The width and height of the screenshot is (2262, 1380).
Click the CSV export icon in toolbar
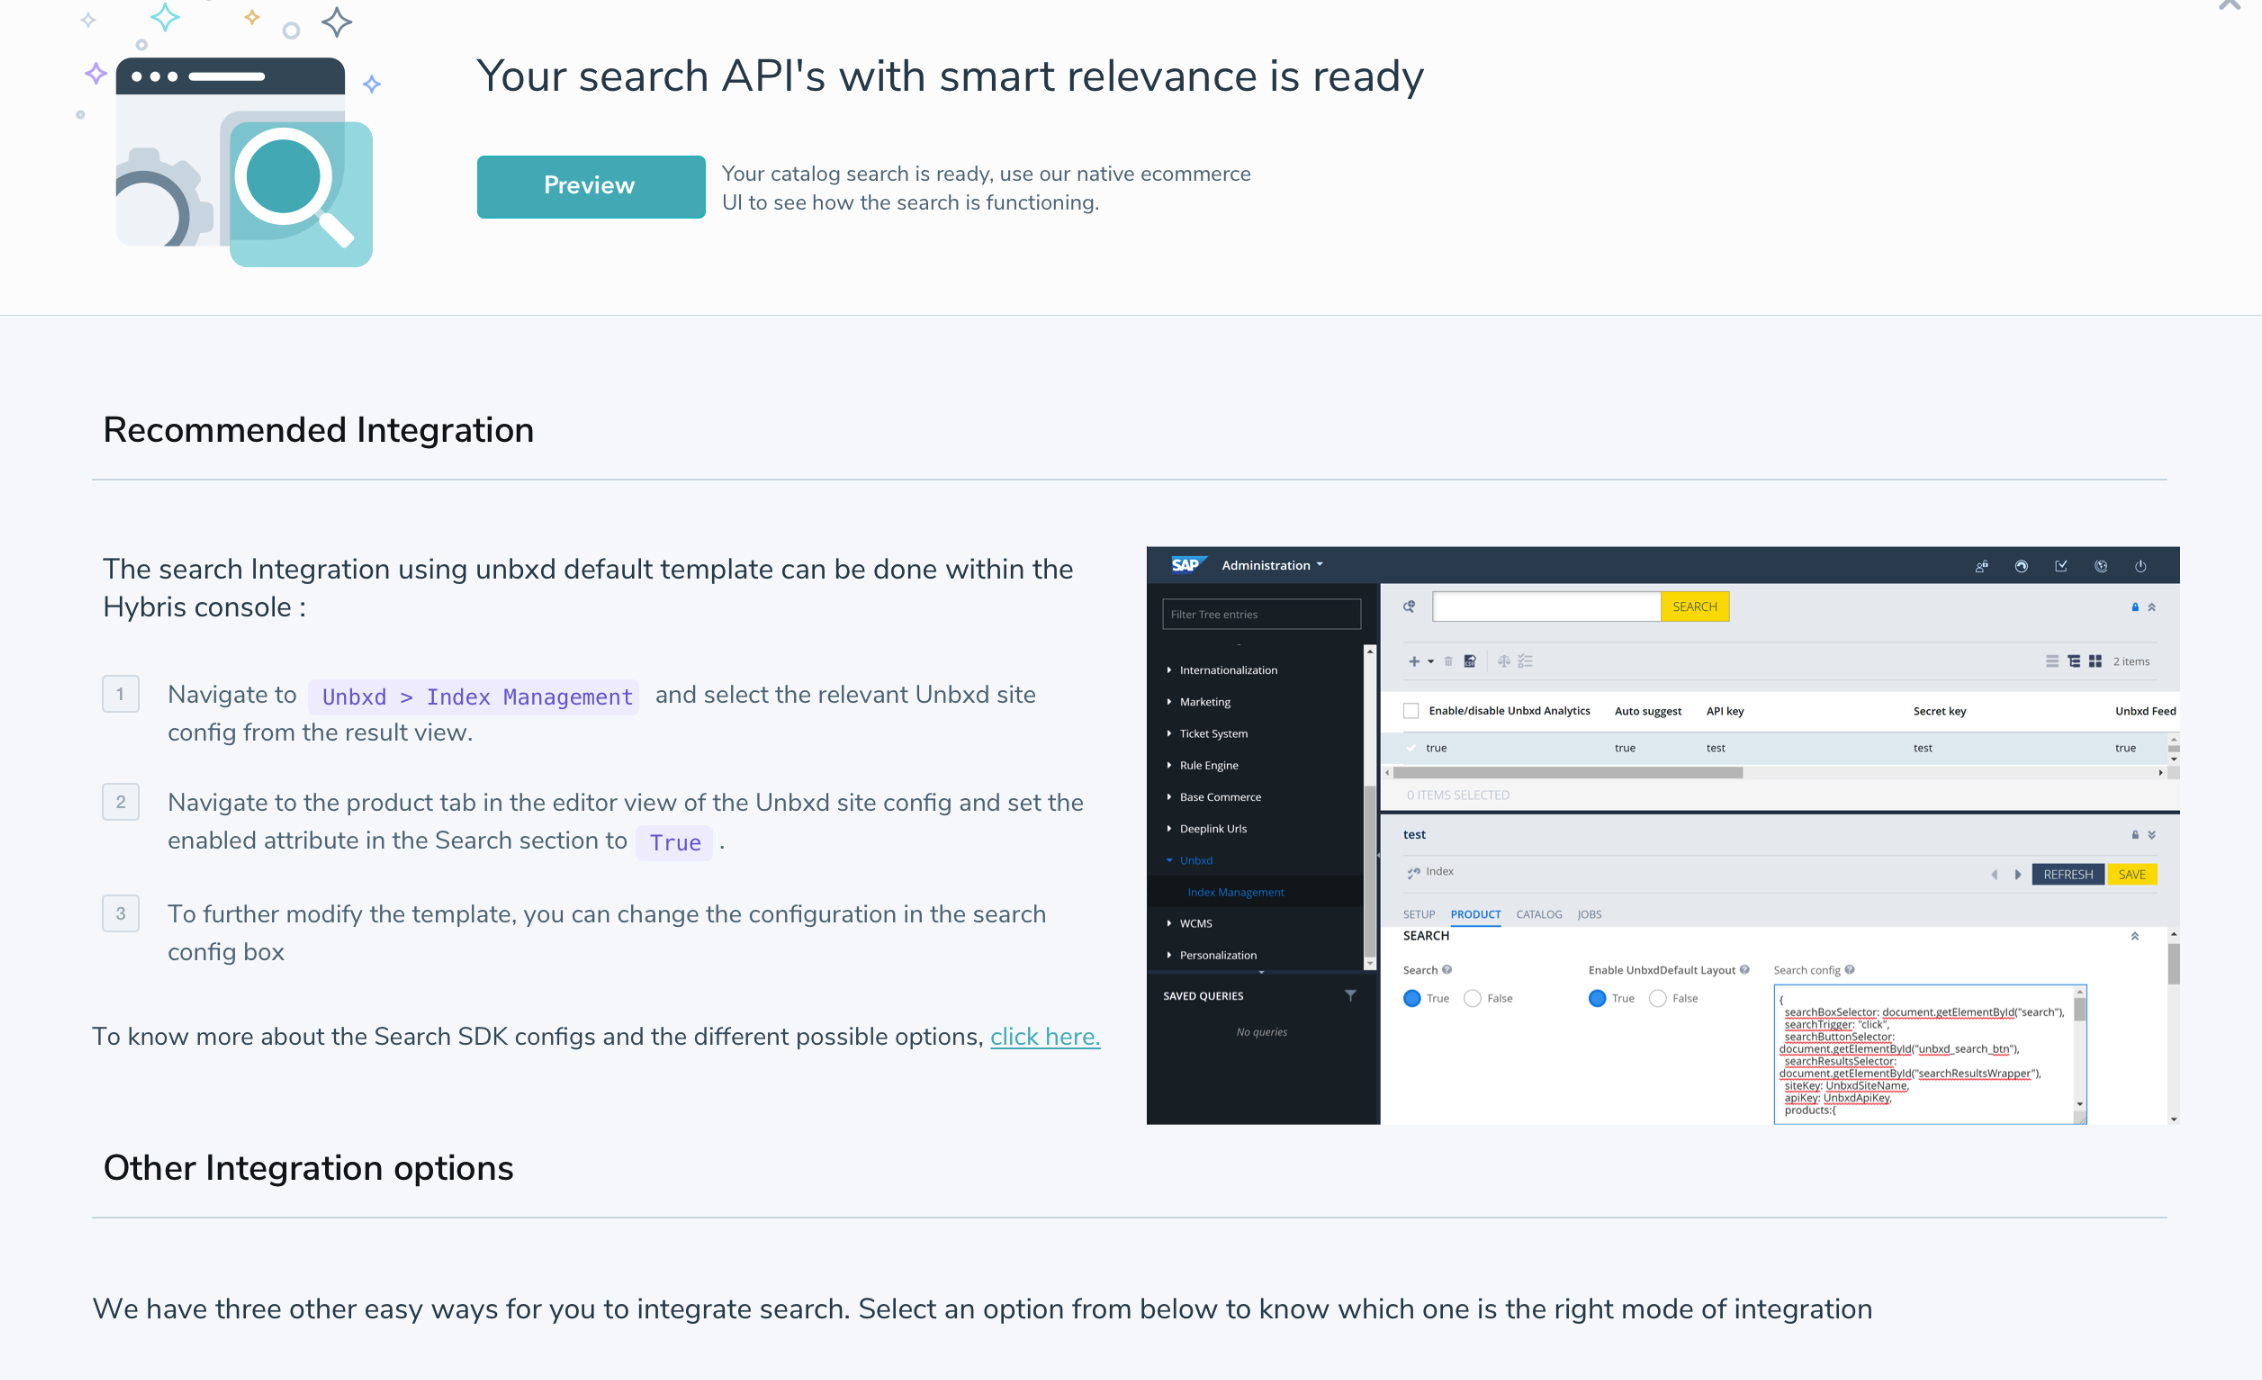1470,661
